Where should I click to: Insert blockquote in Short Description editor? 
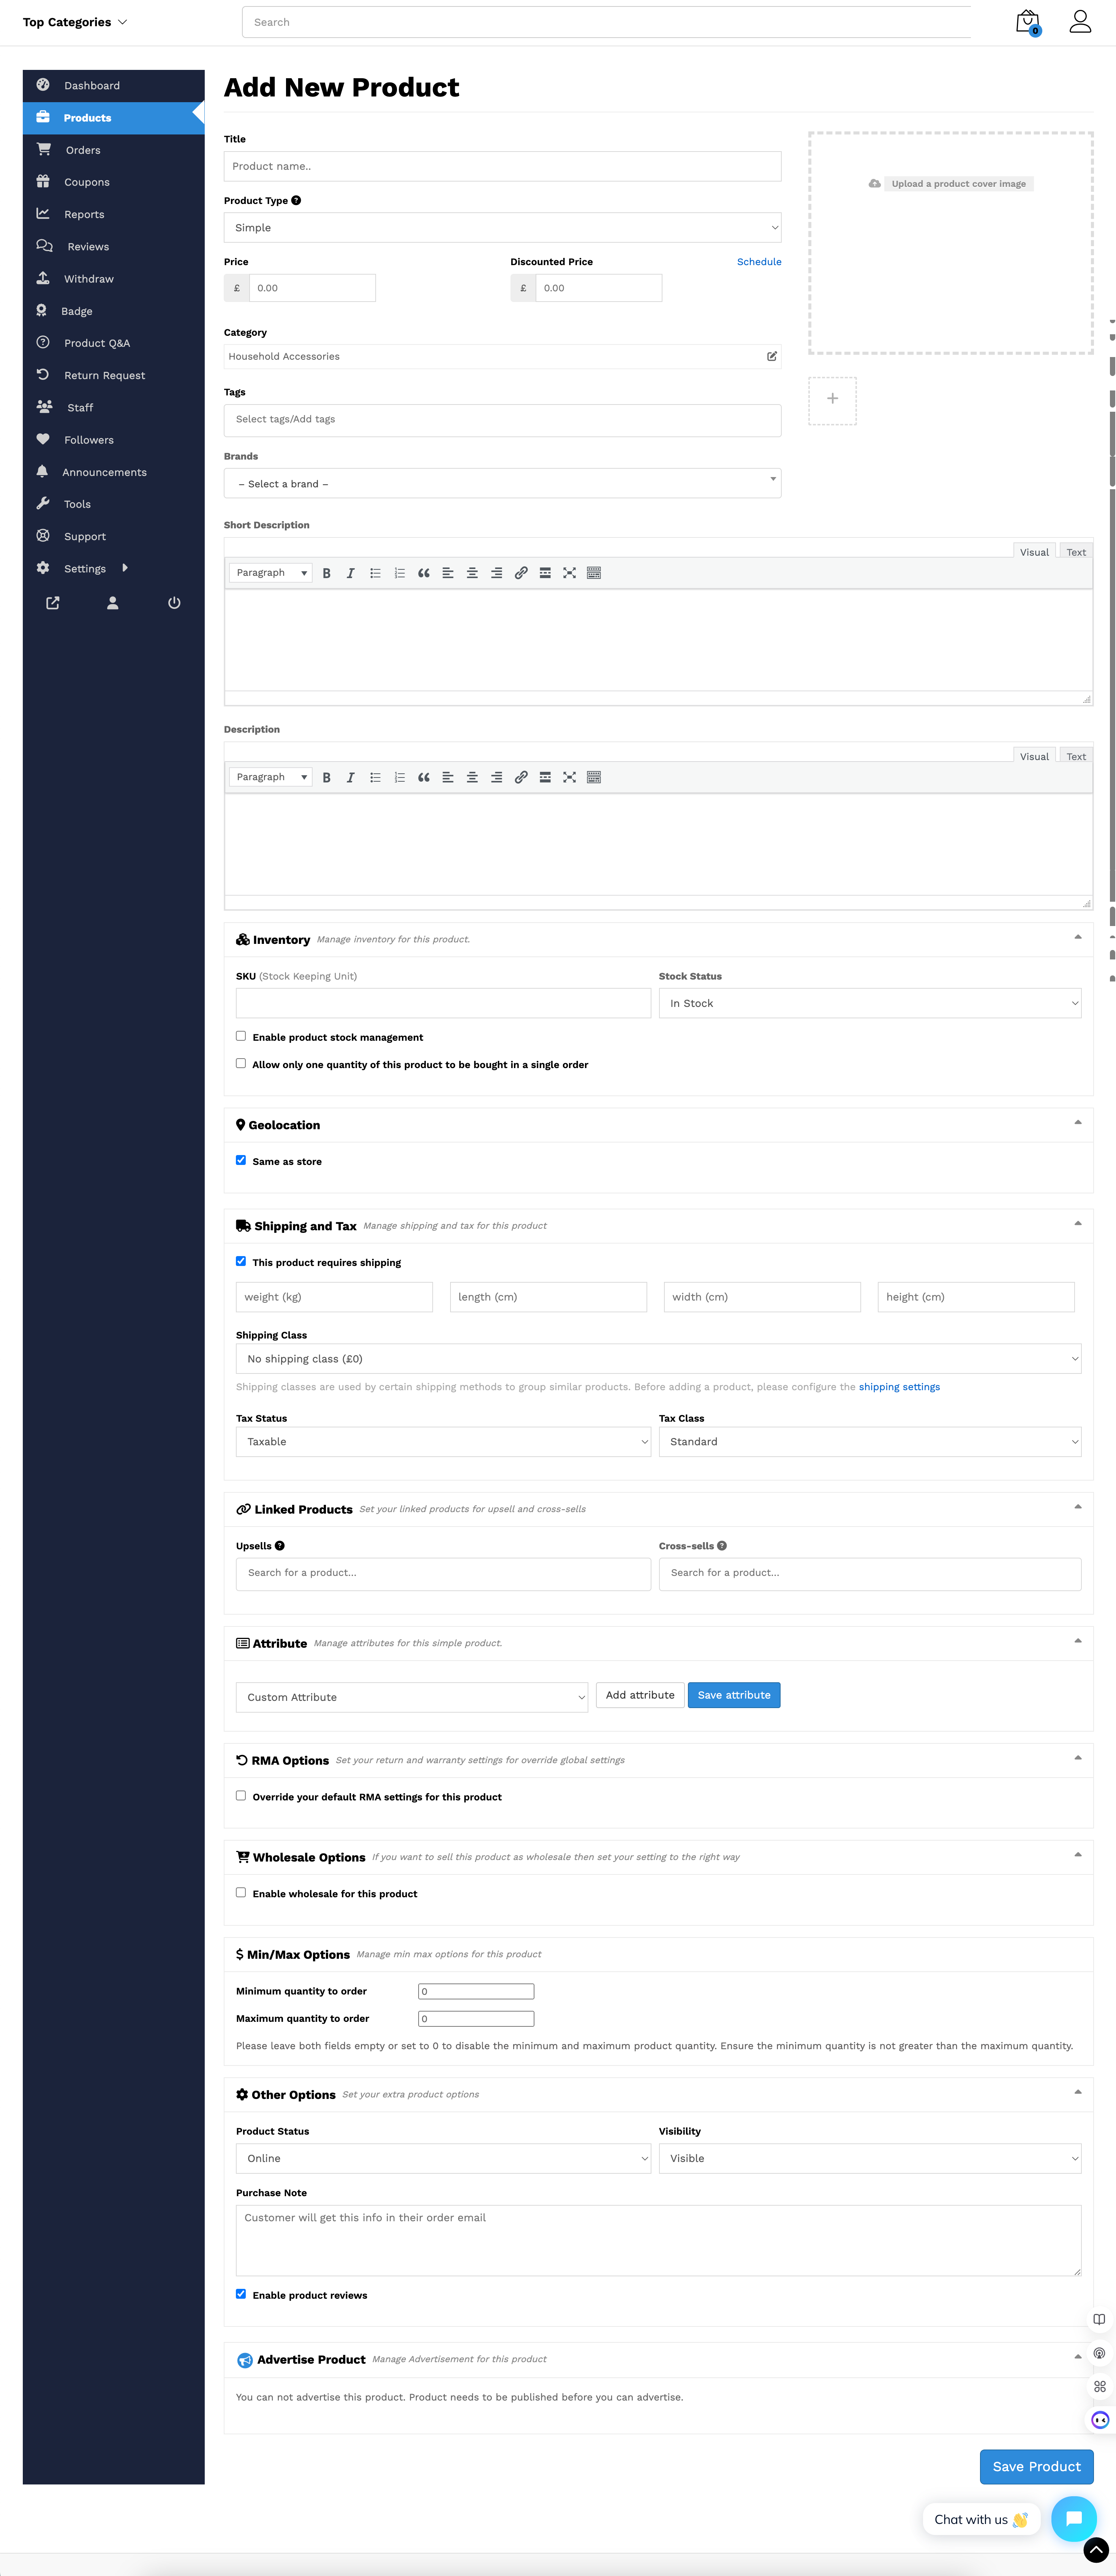point(424,573)
